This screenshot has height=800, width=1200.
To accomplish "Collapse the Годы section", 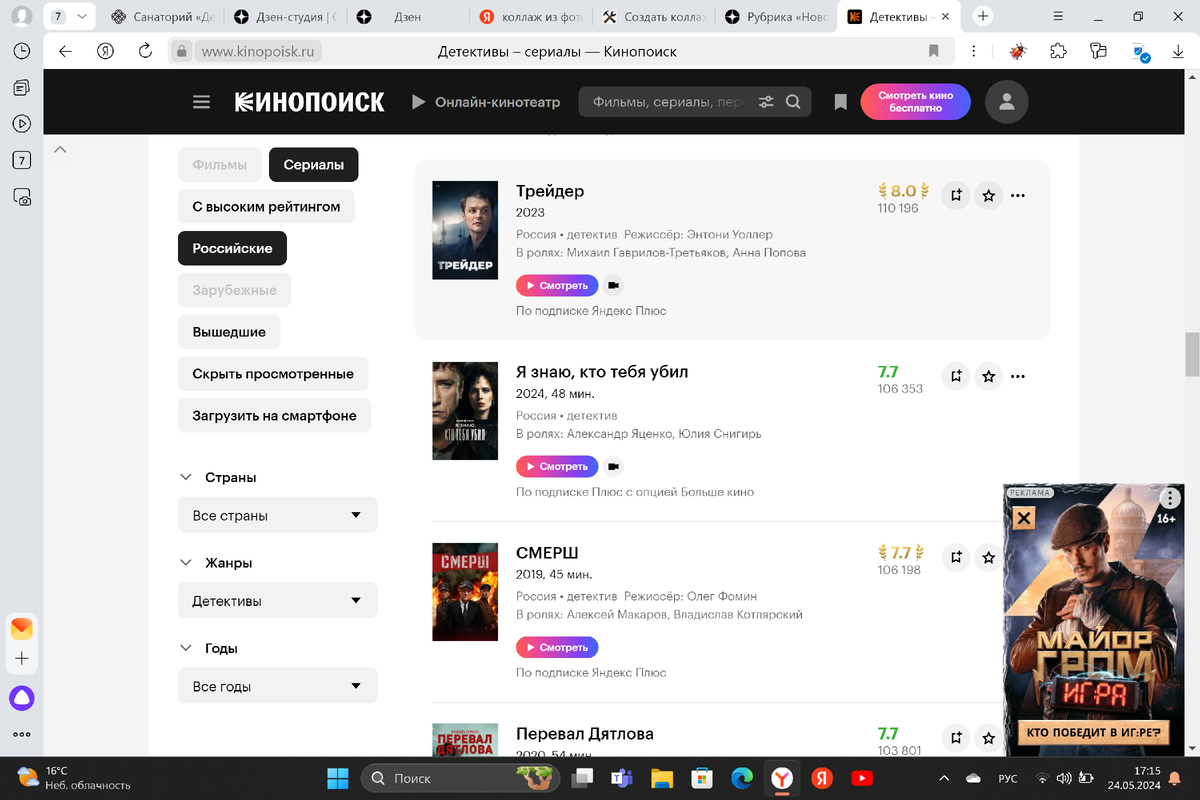I will coord(185,648).
